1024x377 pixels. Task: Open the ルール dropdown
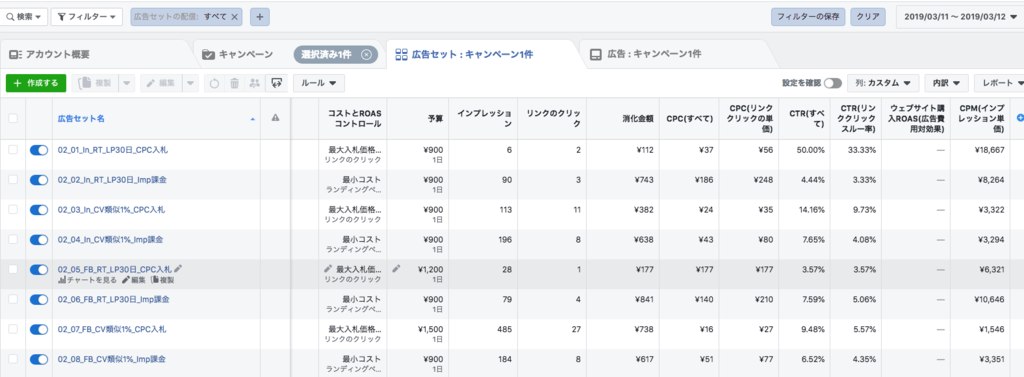point(319,83)
